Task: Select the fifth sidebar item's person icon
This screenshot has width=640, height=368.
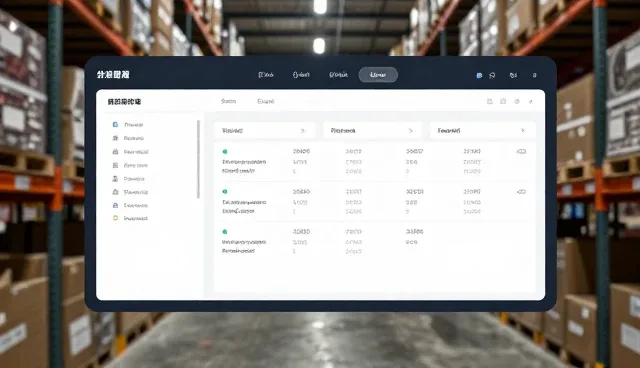Action: (115, 179)
